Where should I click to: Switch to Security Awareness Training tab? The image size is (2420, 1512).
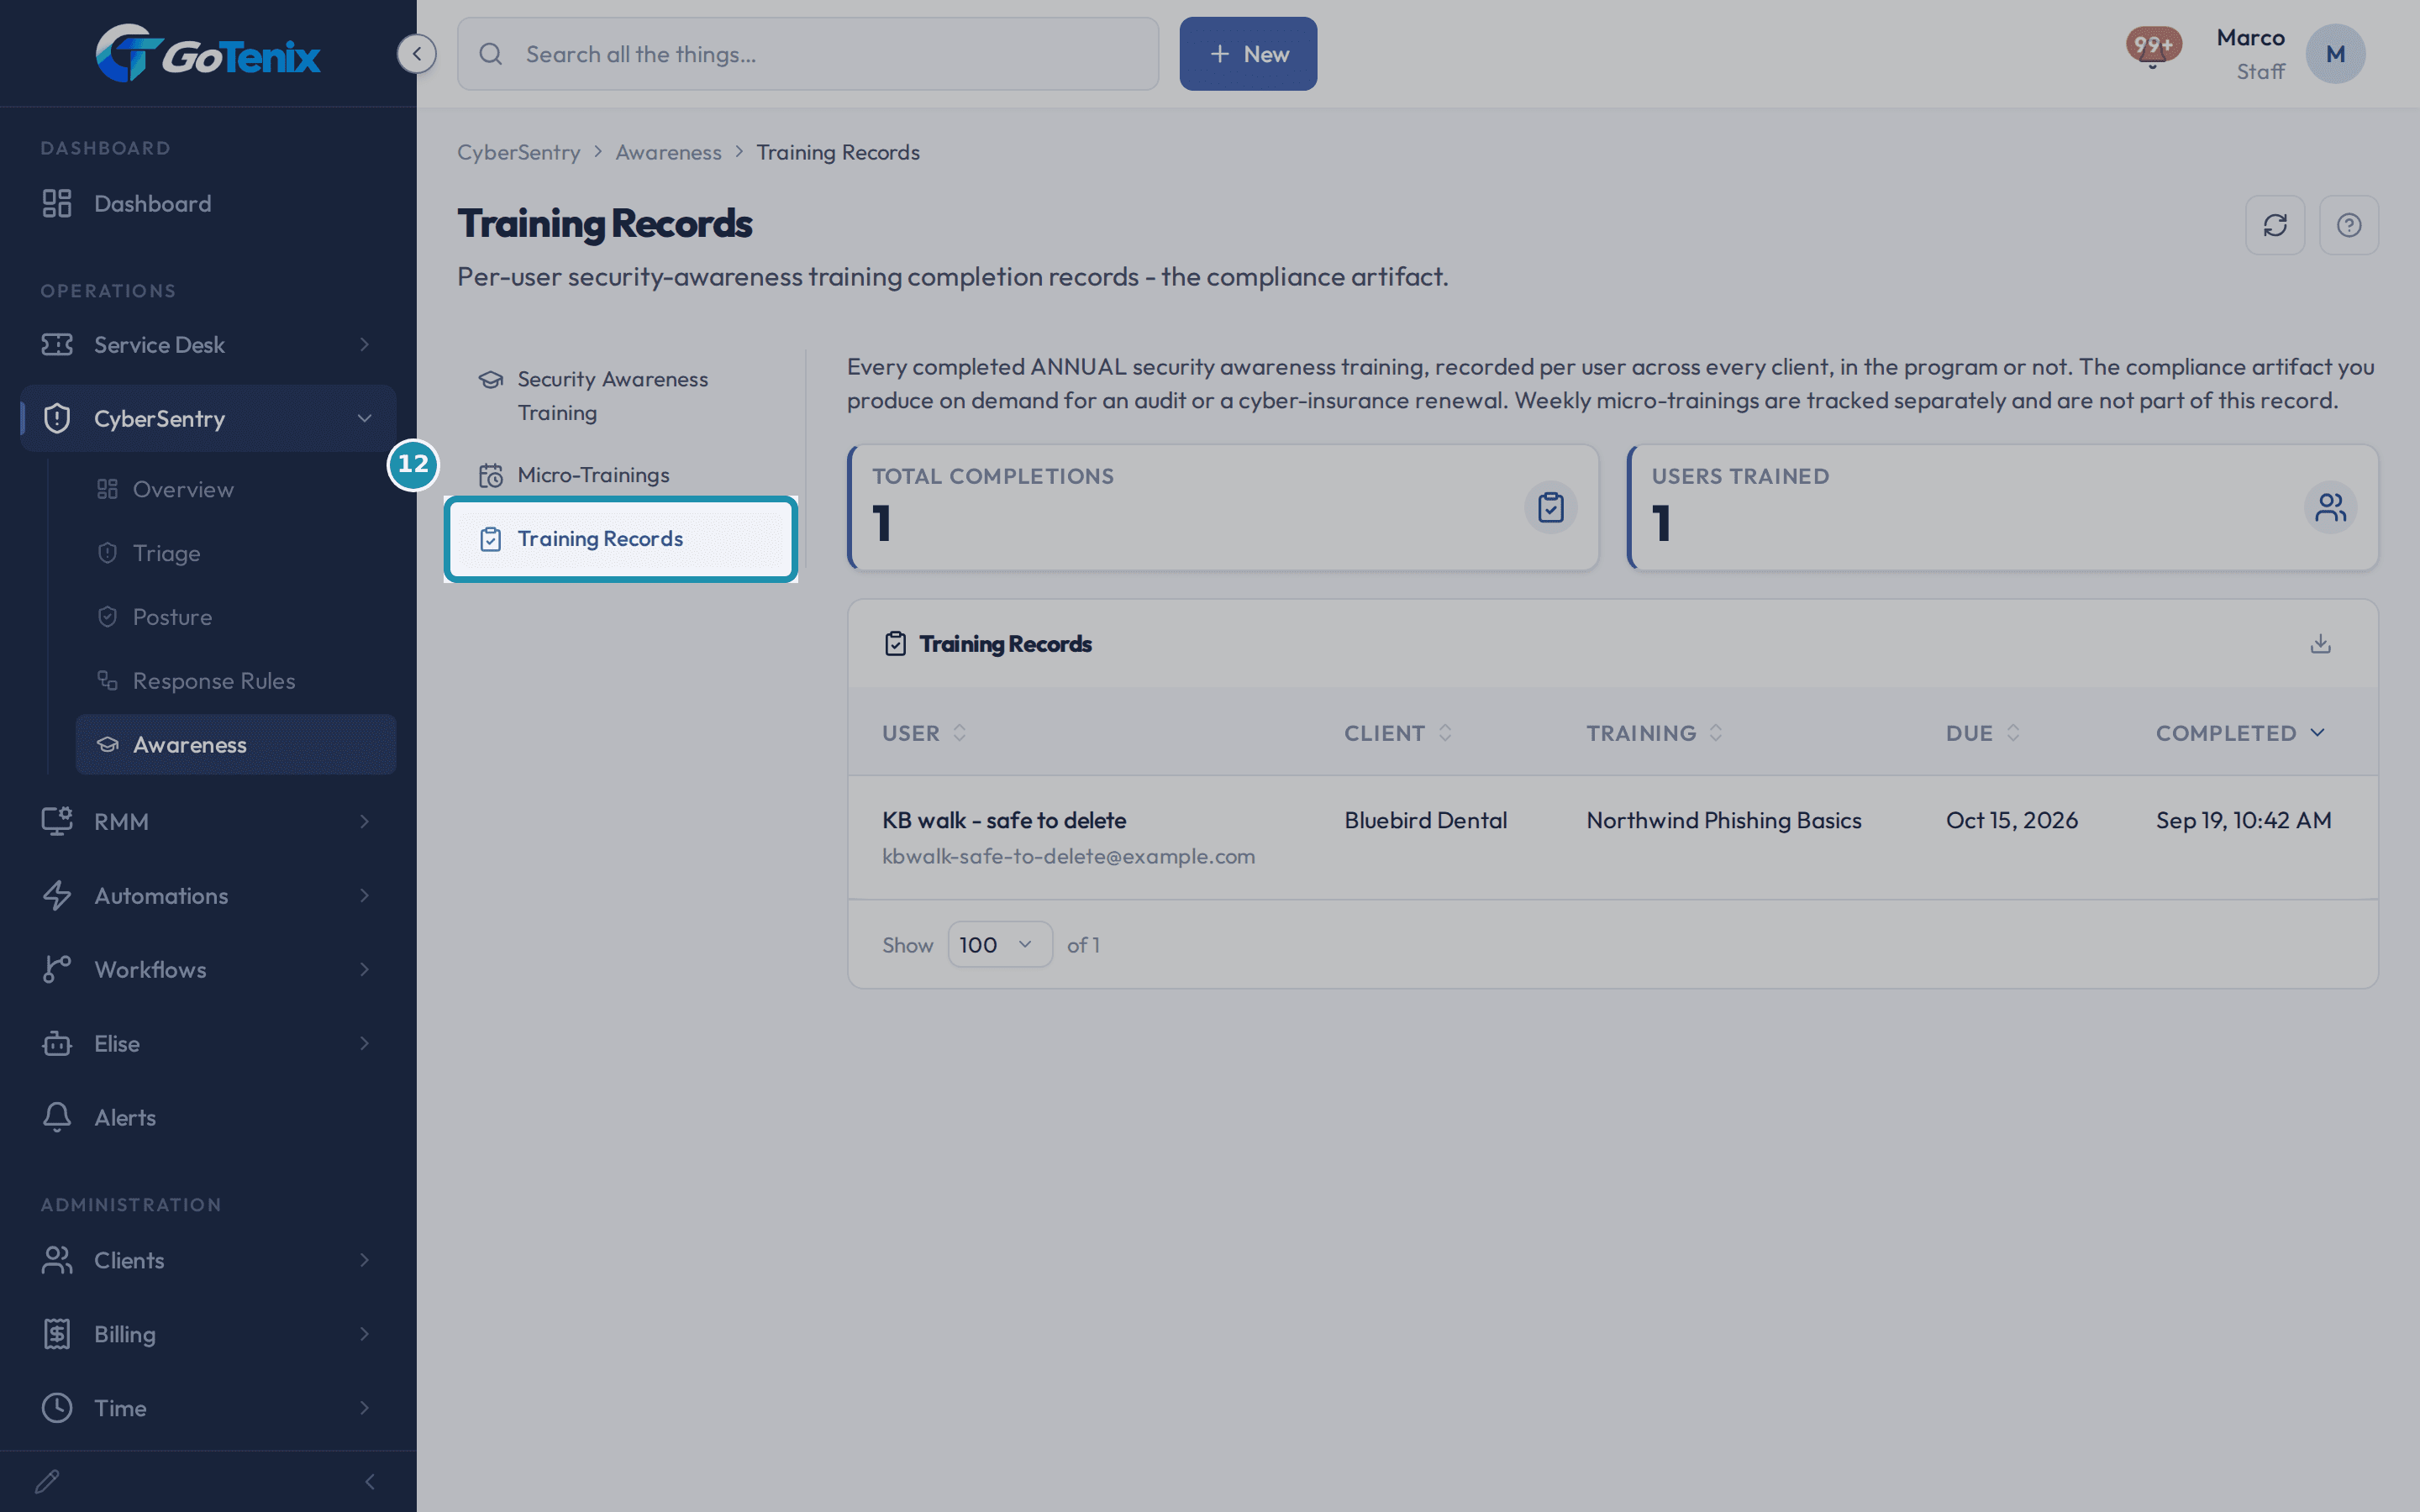(x=620, y=396)
